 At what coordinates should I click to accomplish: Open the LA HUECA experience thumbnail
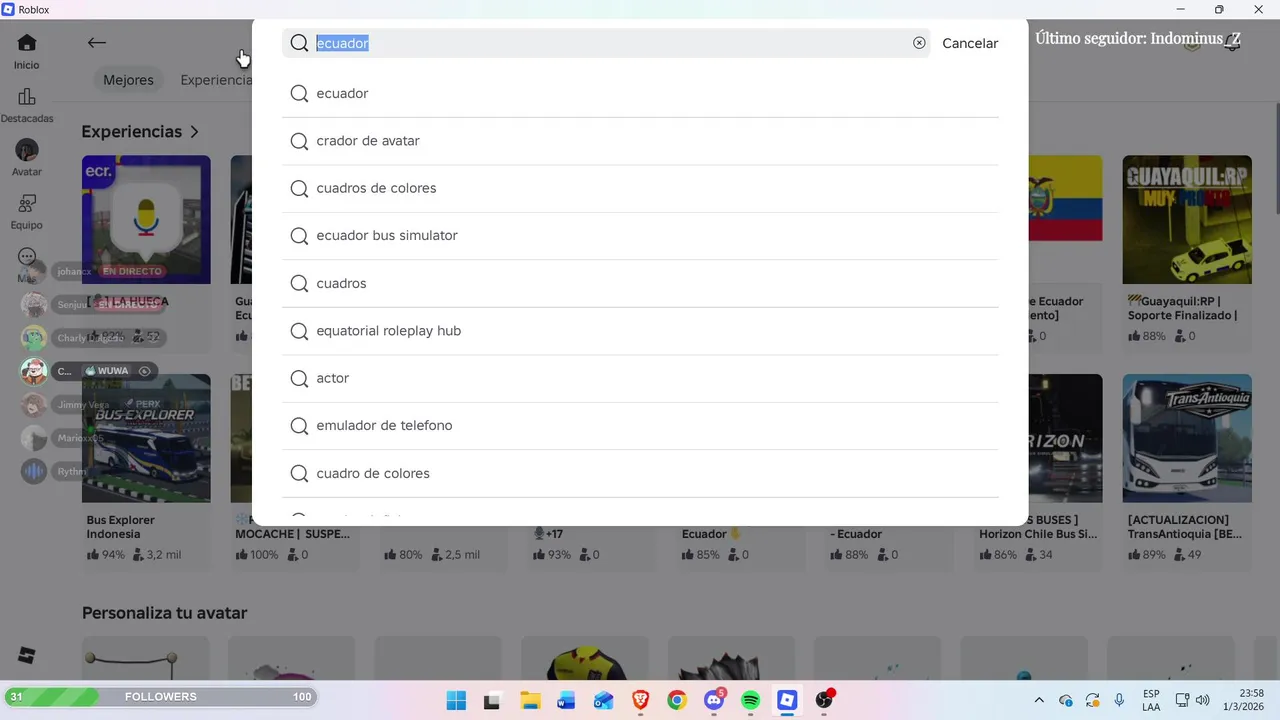pyautogui.click(x=146, y=219)
